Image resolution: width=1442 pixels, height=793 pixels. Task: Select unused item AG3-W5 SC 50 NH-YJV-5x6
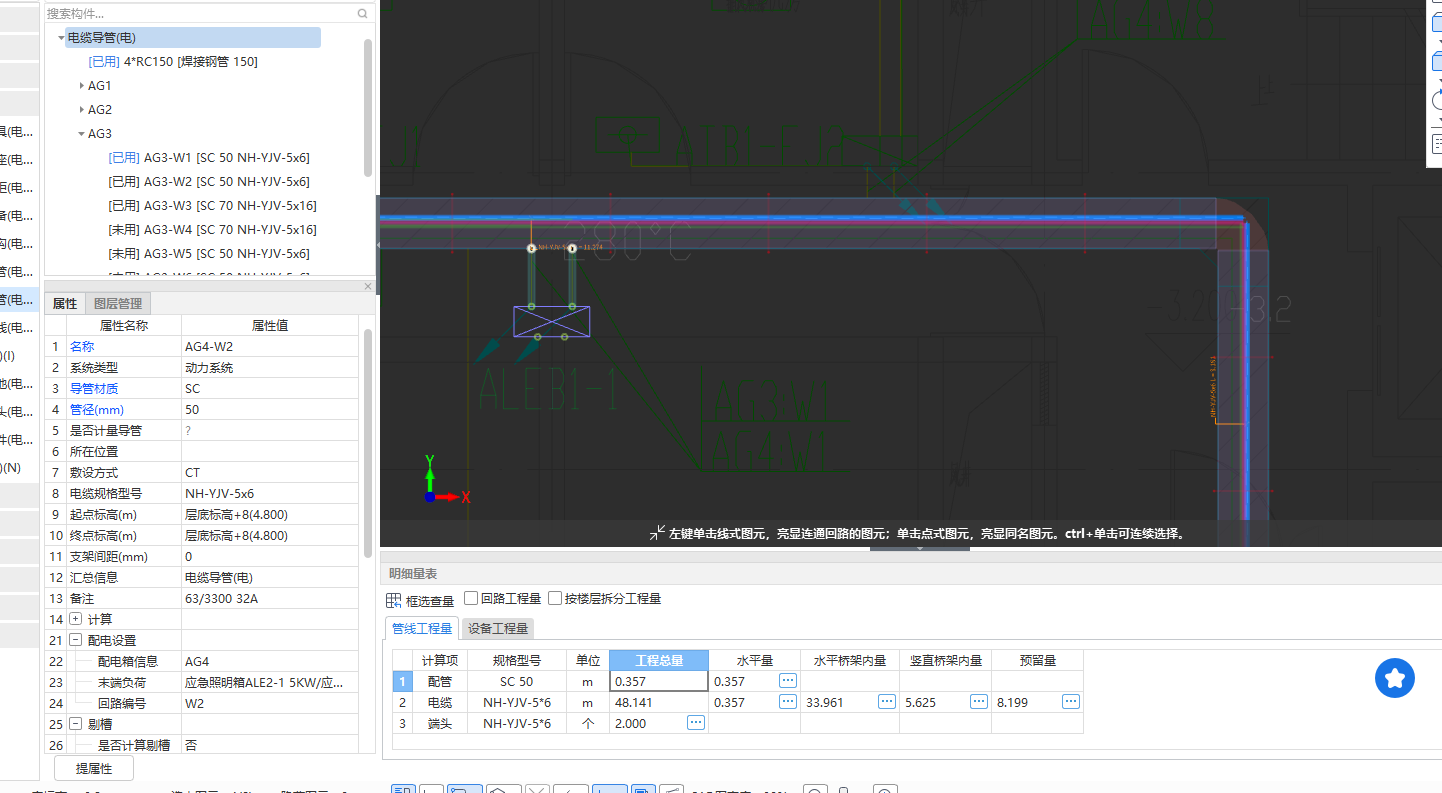point(209,254)
